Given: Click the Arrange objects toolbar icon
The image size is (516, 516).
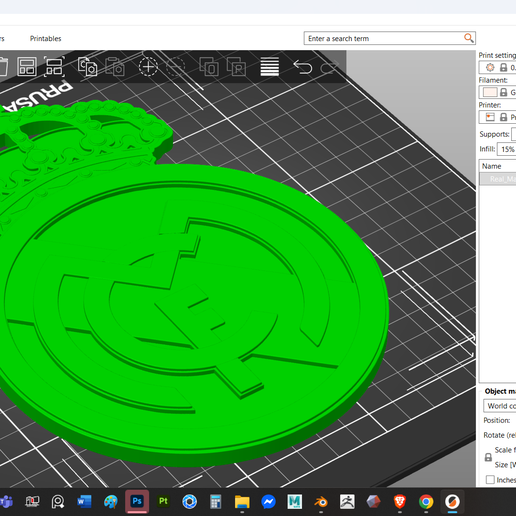Looking at the screenshot, I should pos(27,67).
